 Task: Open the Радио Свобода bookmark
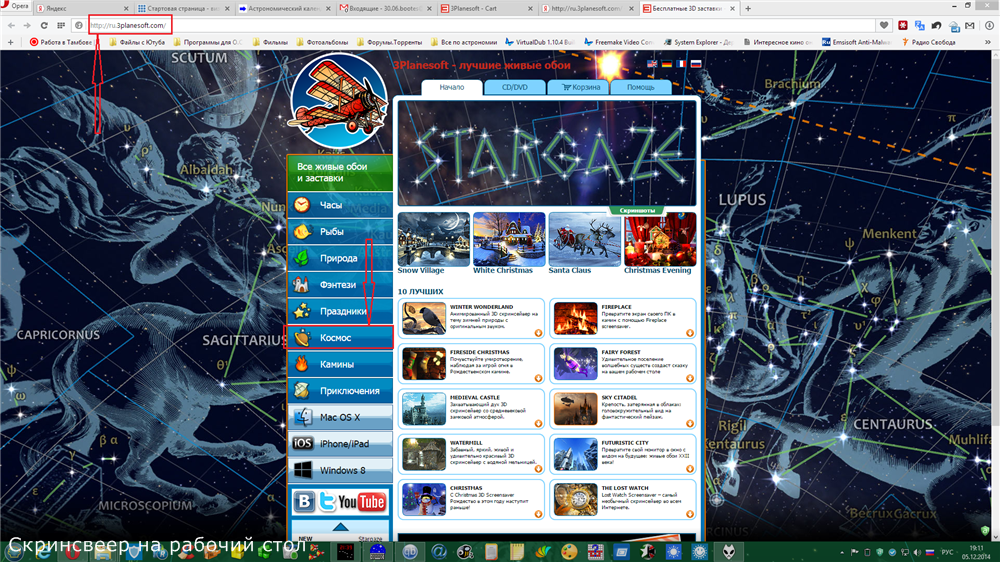point(929,42)
